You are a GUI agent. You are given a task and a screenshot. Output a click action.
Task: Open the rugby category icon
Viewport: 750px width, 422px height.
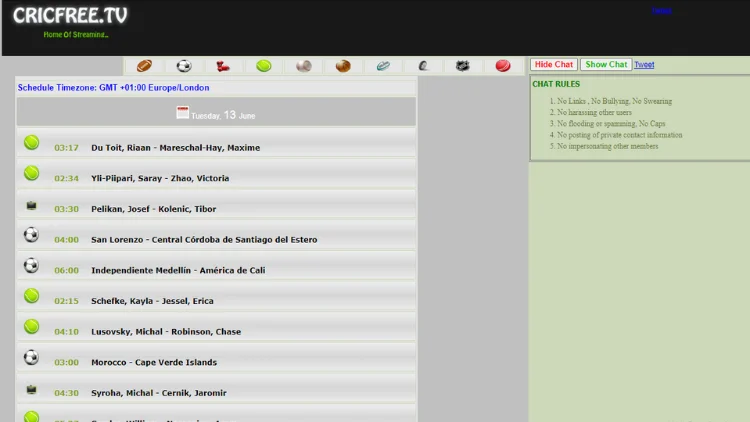pos(383,66)
